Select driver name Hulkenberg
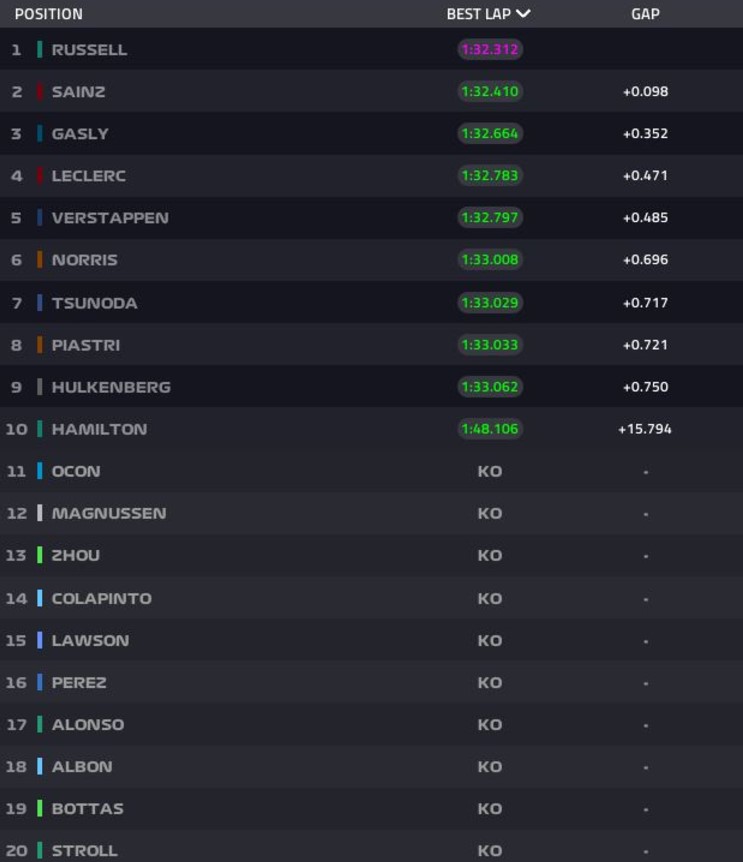 [111, 387]
